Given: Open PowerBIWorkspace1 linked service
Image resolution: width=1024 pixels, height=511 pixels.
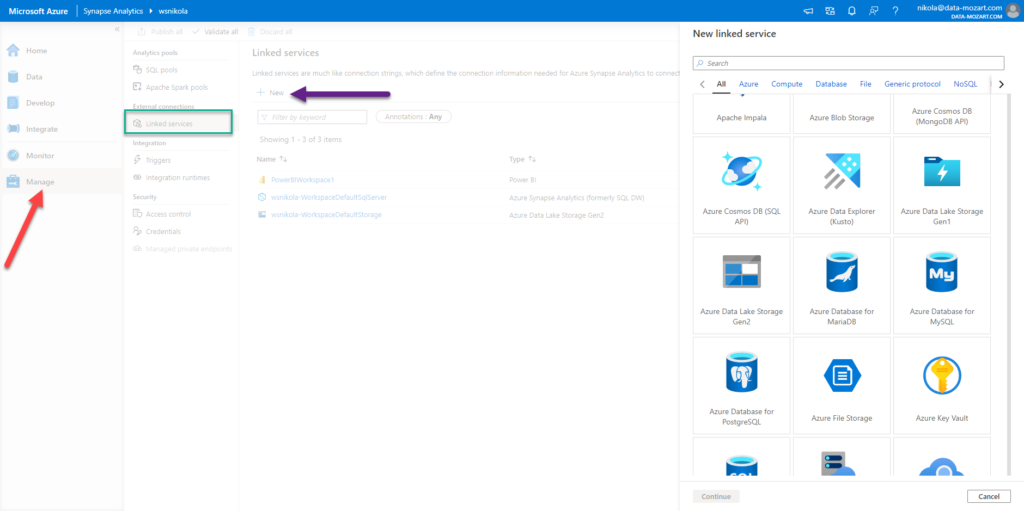Looking at the screenshot, I should (302, 179).
